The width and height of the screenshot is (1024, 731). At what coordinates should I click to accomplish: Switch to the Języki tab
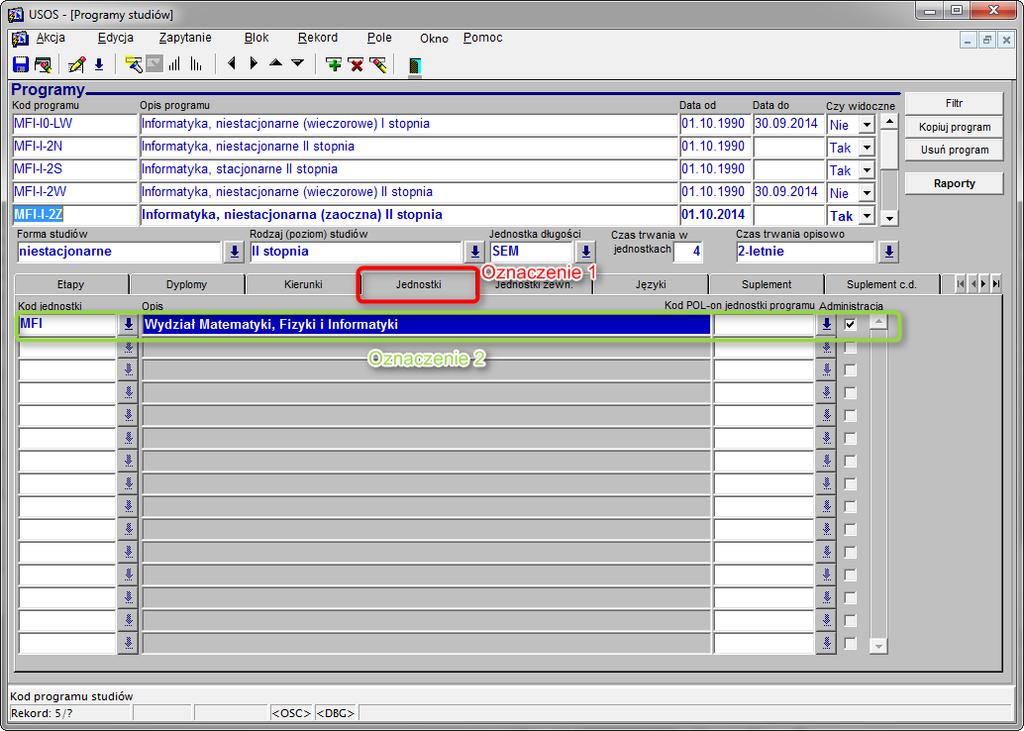coord(650,285)
